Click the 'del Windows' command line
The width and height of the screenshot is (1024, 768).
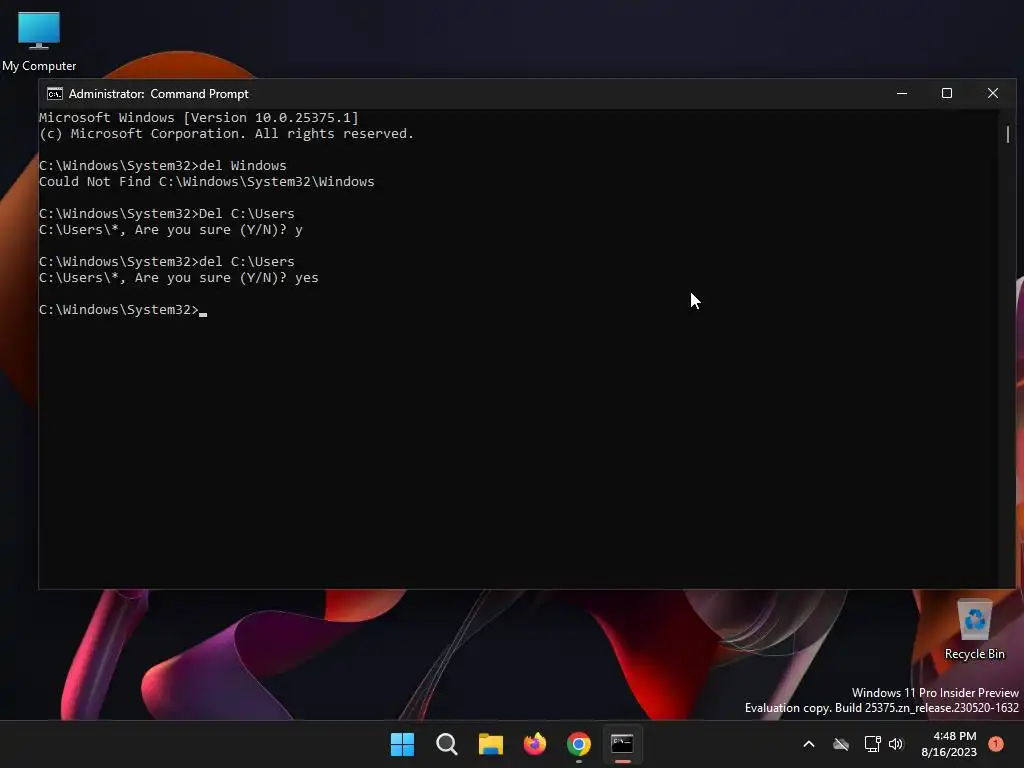[163, 165]
